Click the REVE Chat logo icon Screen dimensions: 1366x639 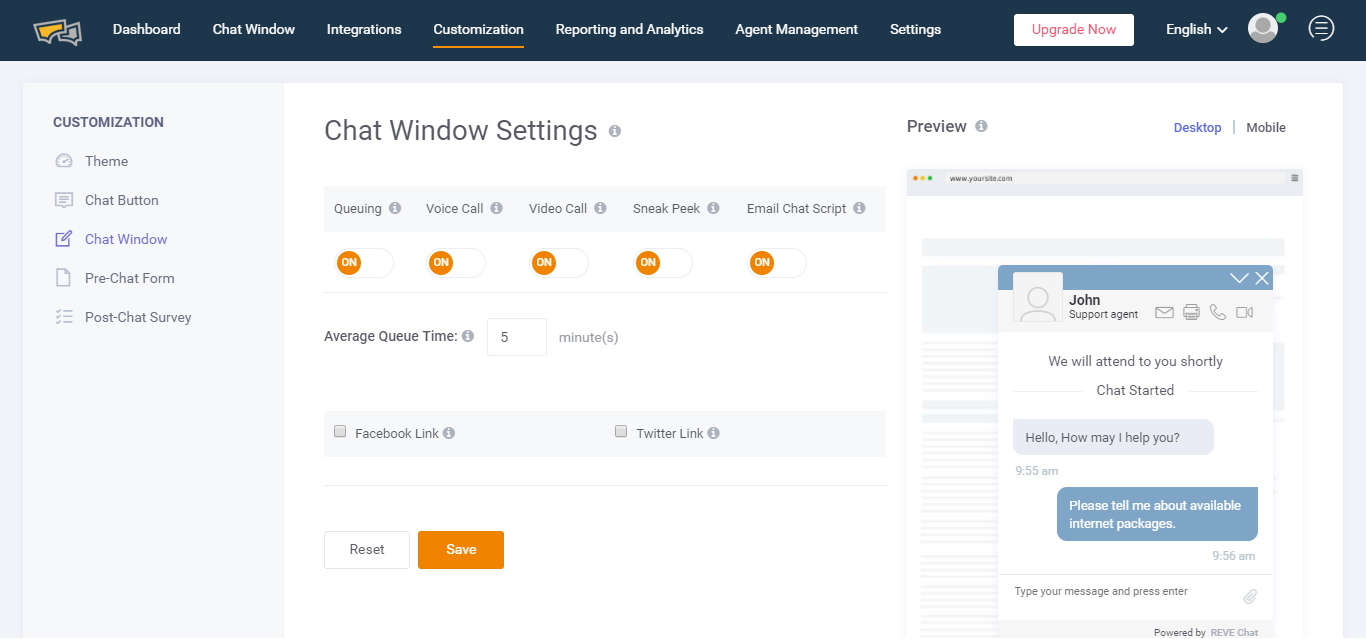(x=57, y=31)
